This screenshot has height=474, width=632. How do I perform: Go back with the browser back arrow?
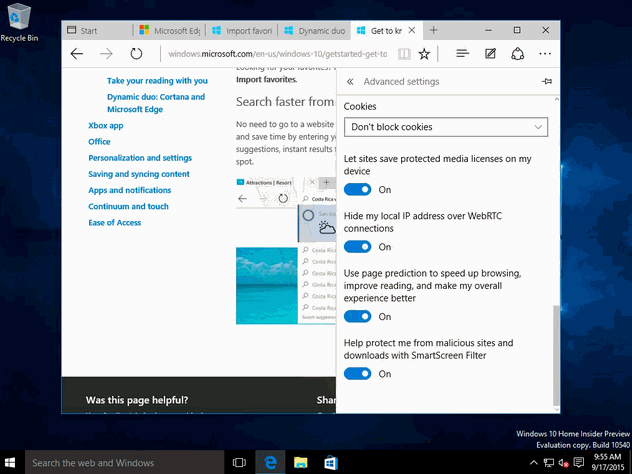77,54
